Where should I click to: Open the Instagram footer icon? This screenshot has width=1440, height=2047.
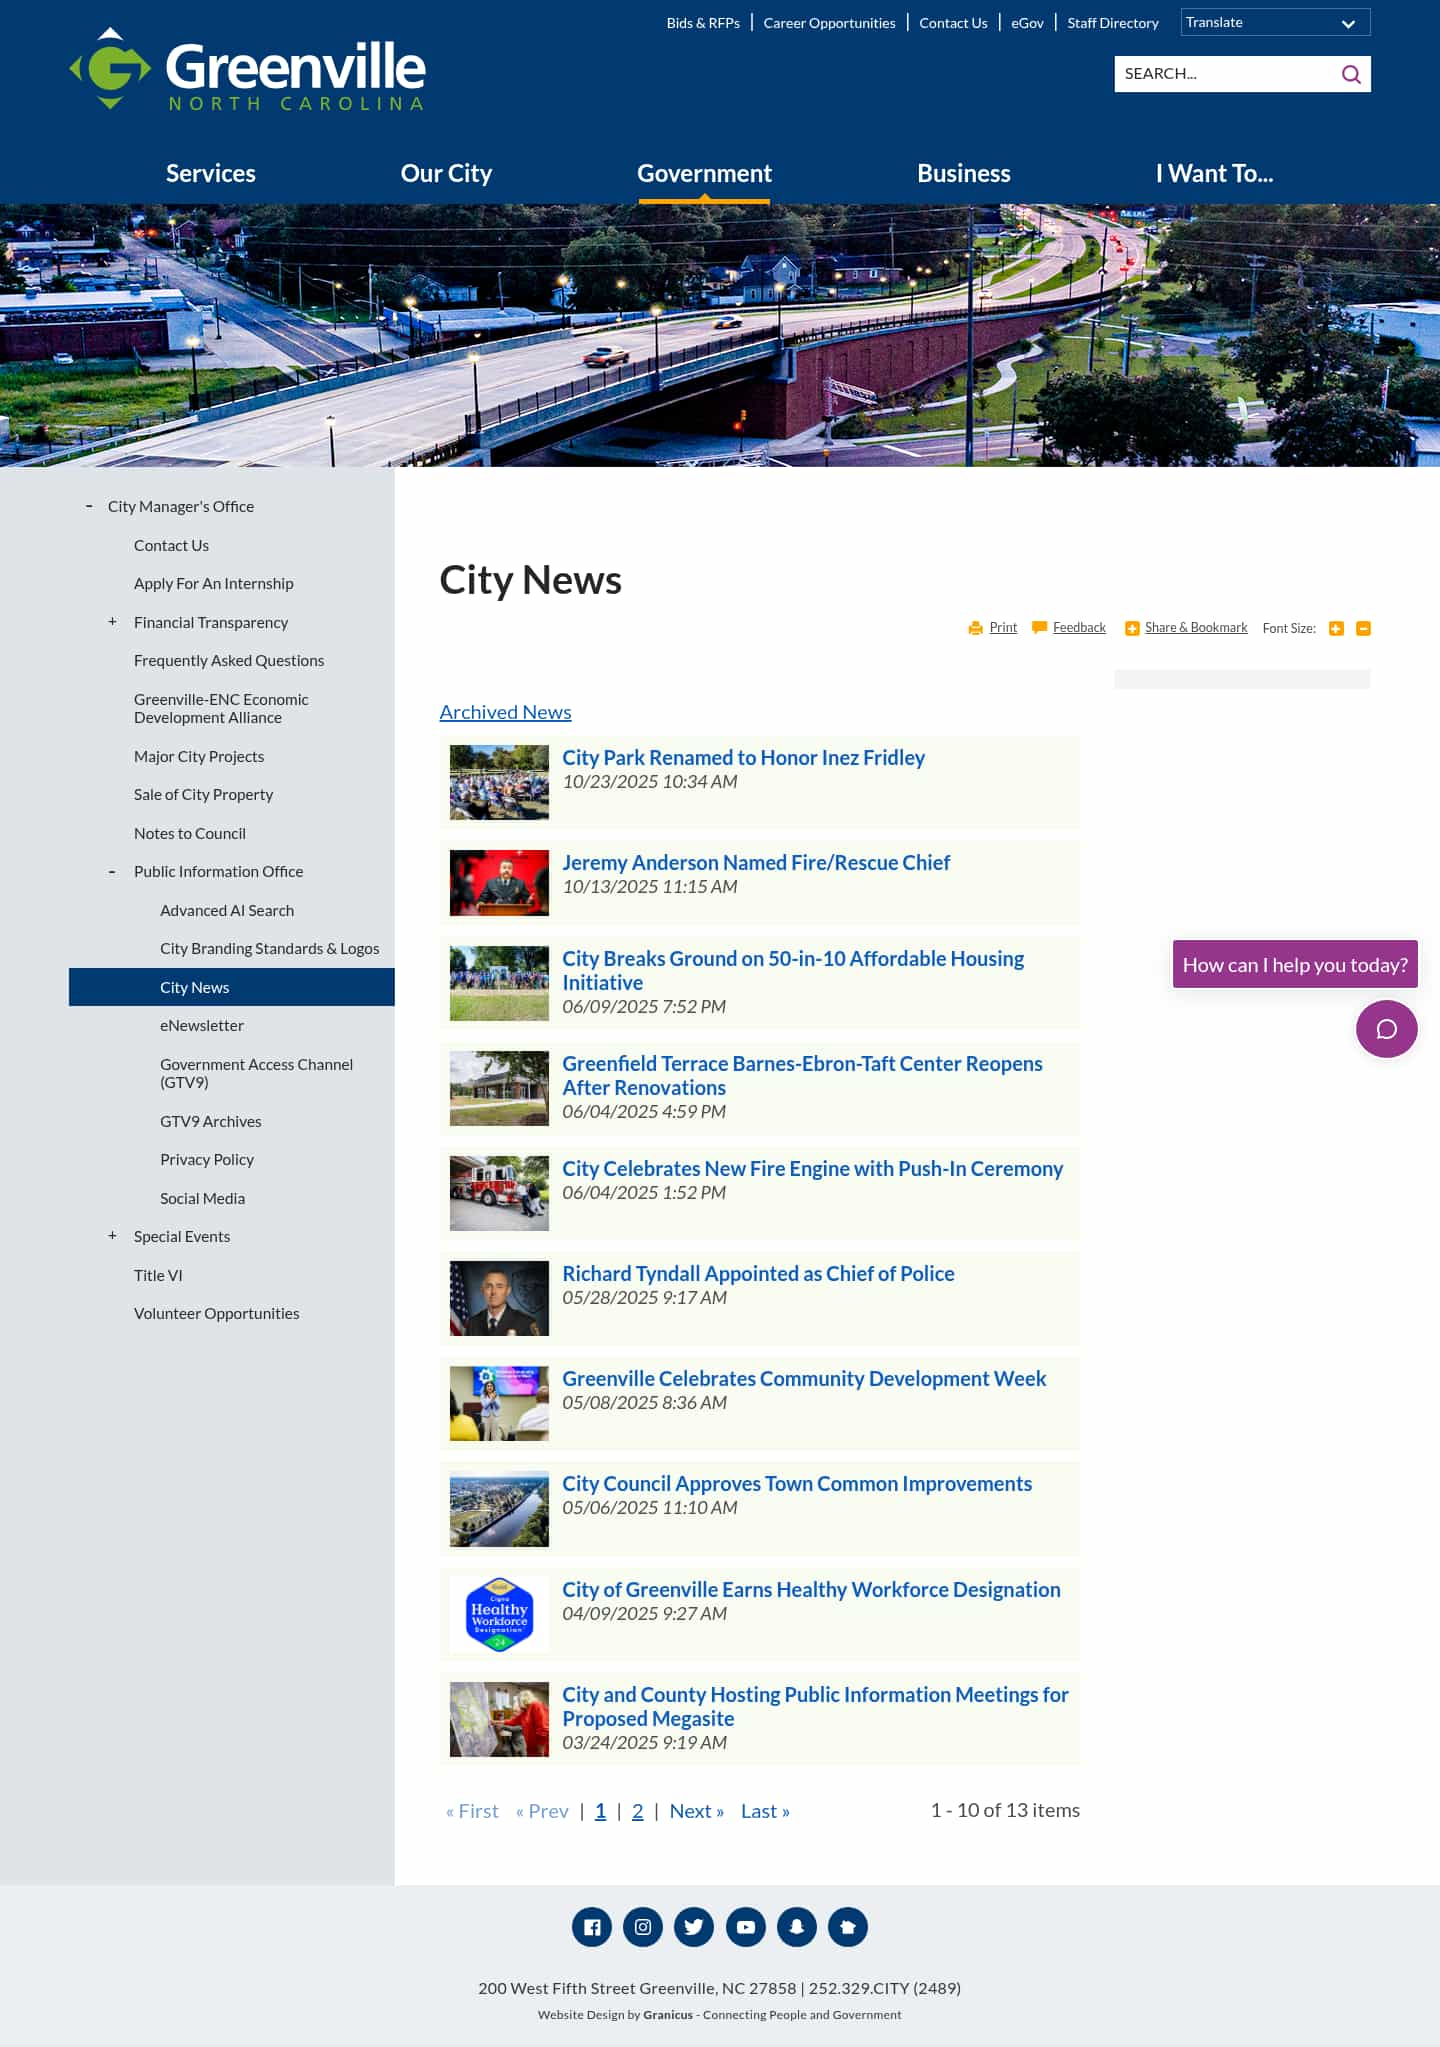[643, 1927]
